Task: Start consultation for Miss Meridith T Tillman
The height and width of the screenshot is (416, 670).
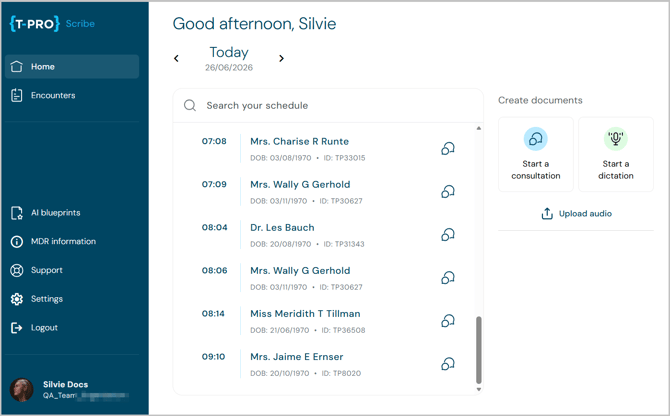Action: 447,321
